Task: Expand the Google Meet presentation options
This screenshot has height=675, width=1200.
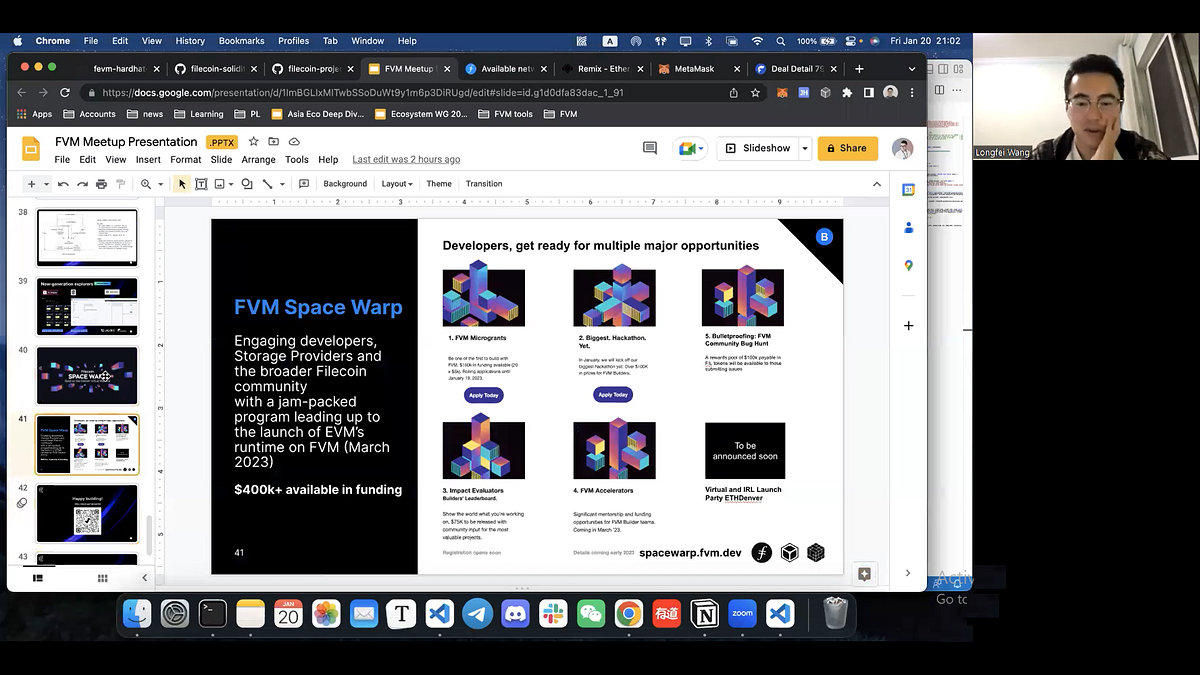Action: coord(701,147)
